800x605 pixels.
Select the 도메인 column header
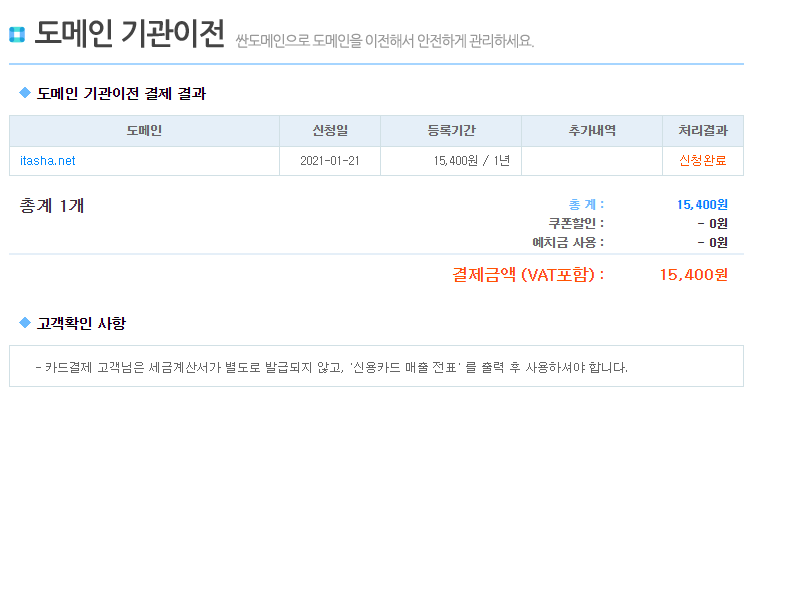click(x=144, y=131)
